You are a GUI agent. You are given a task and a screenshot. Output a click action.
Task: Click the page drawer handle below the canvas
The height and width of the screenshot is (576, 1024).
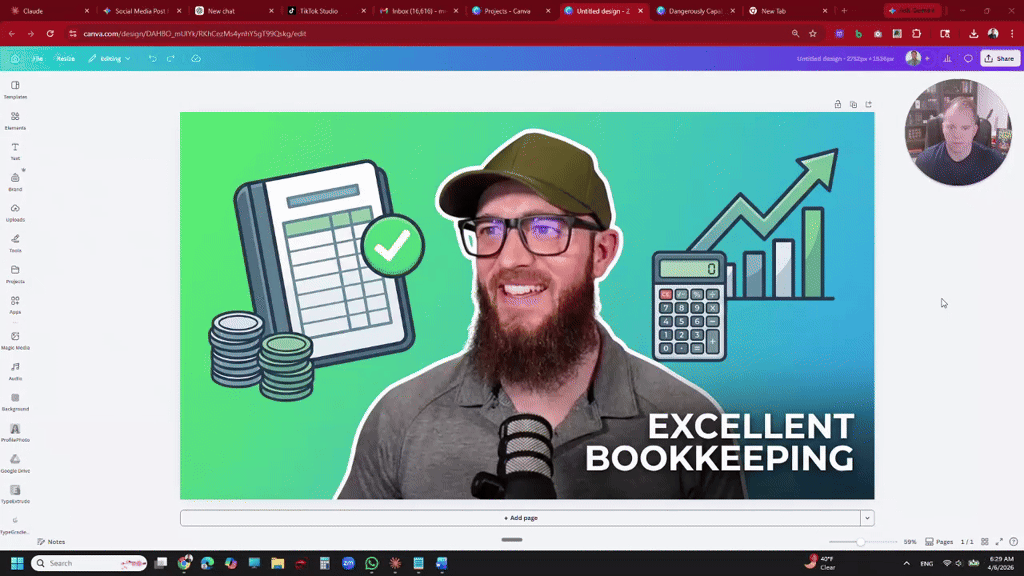[512, 539]
